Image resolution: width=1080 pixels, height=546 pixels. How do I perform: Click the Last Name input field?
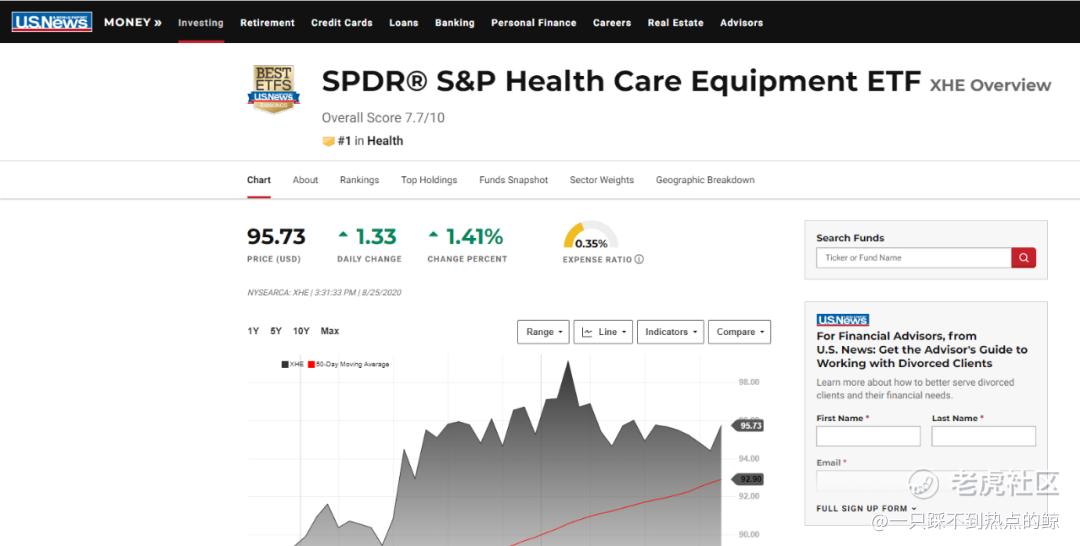click(984, 436)
